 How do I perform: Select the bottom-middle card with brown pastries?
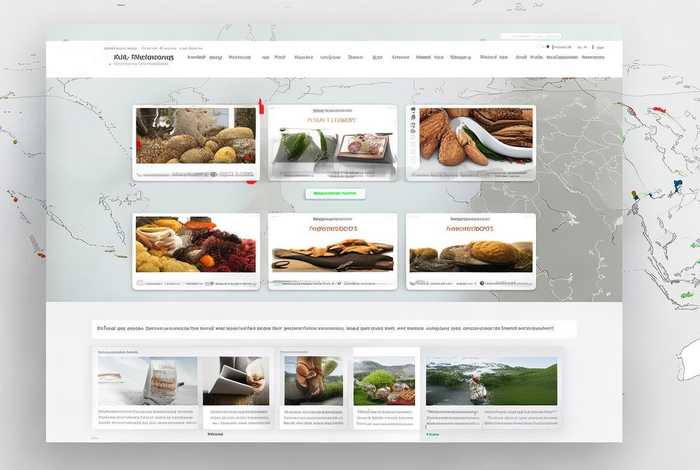(331, 250)
